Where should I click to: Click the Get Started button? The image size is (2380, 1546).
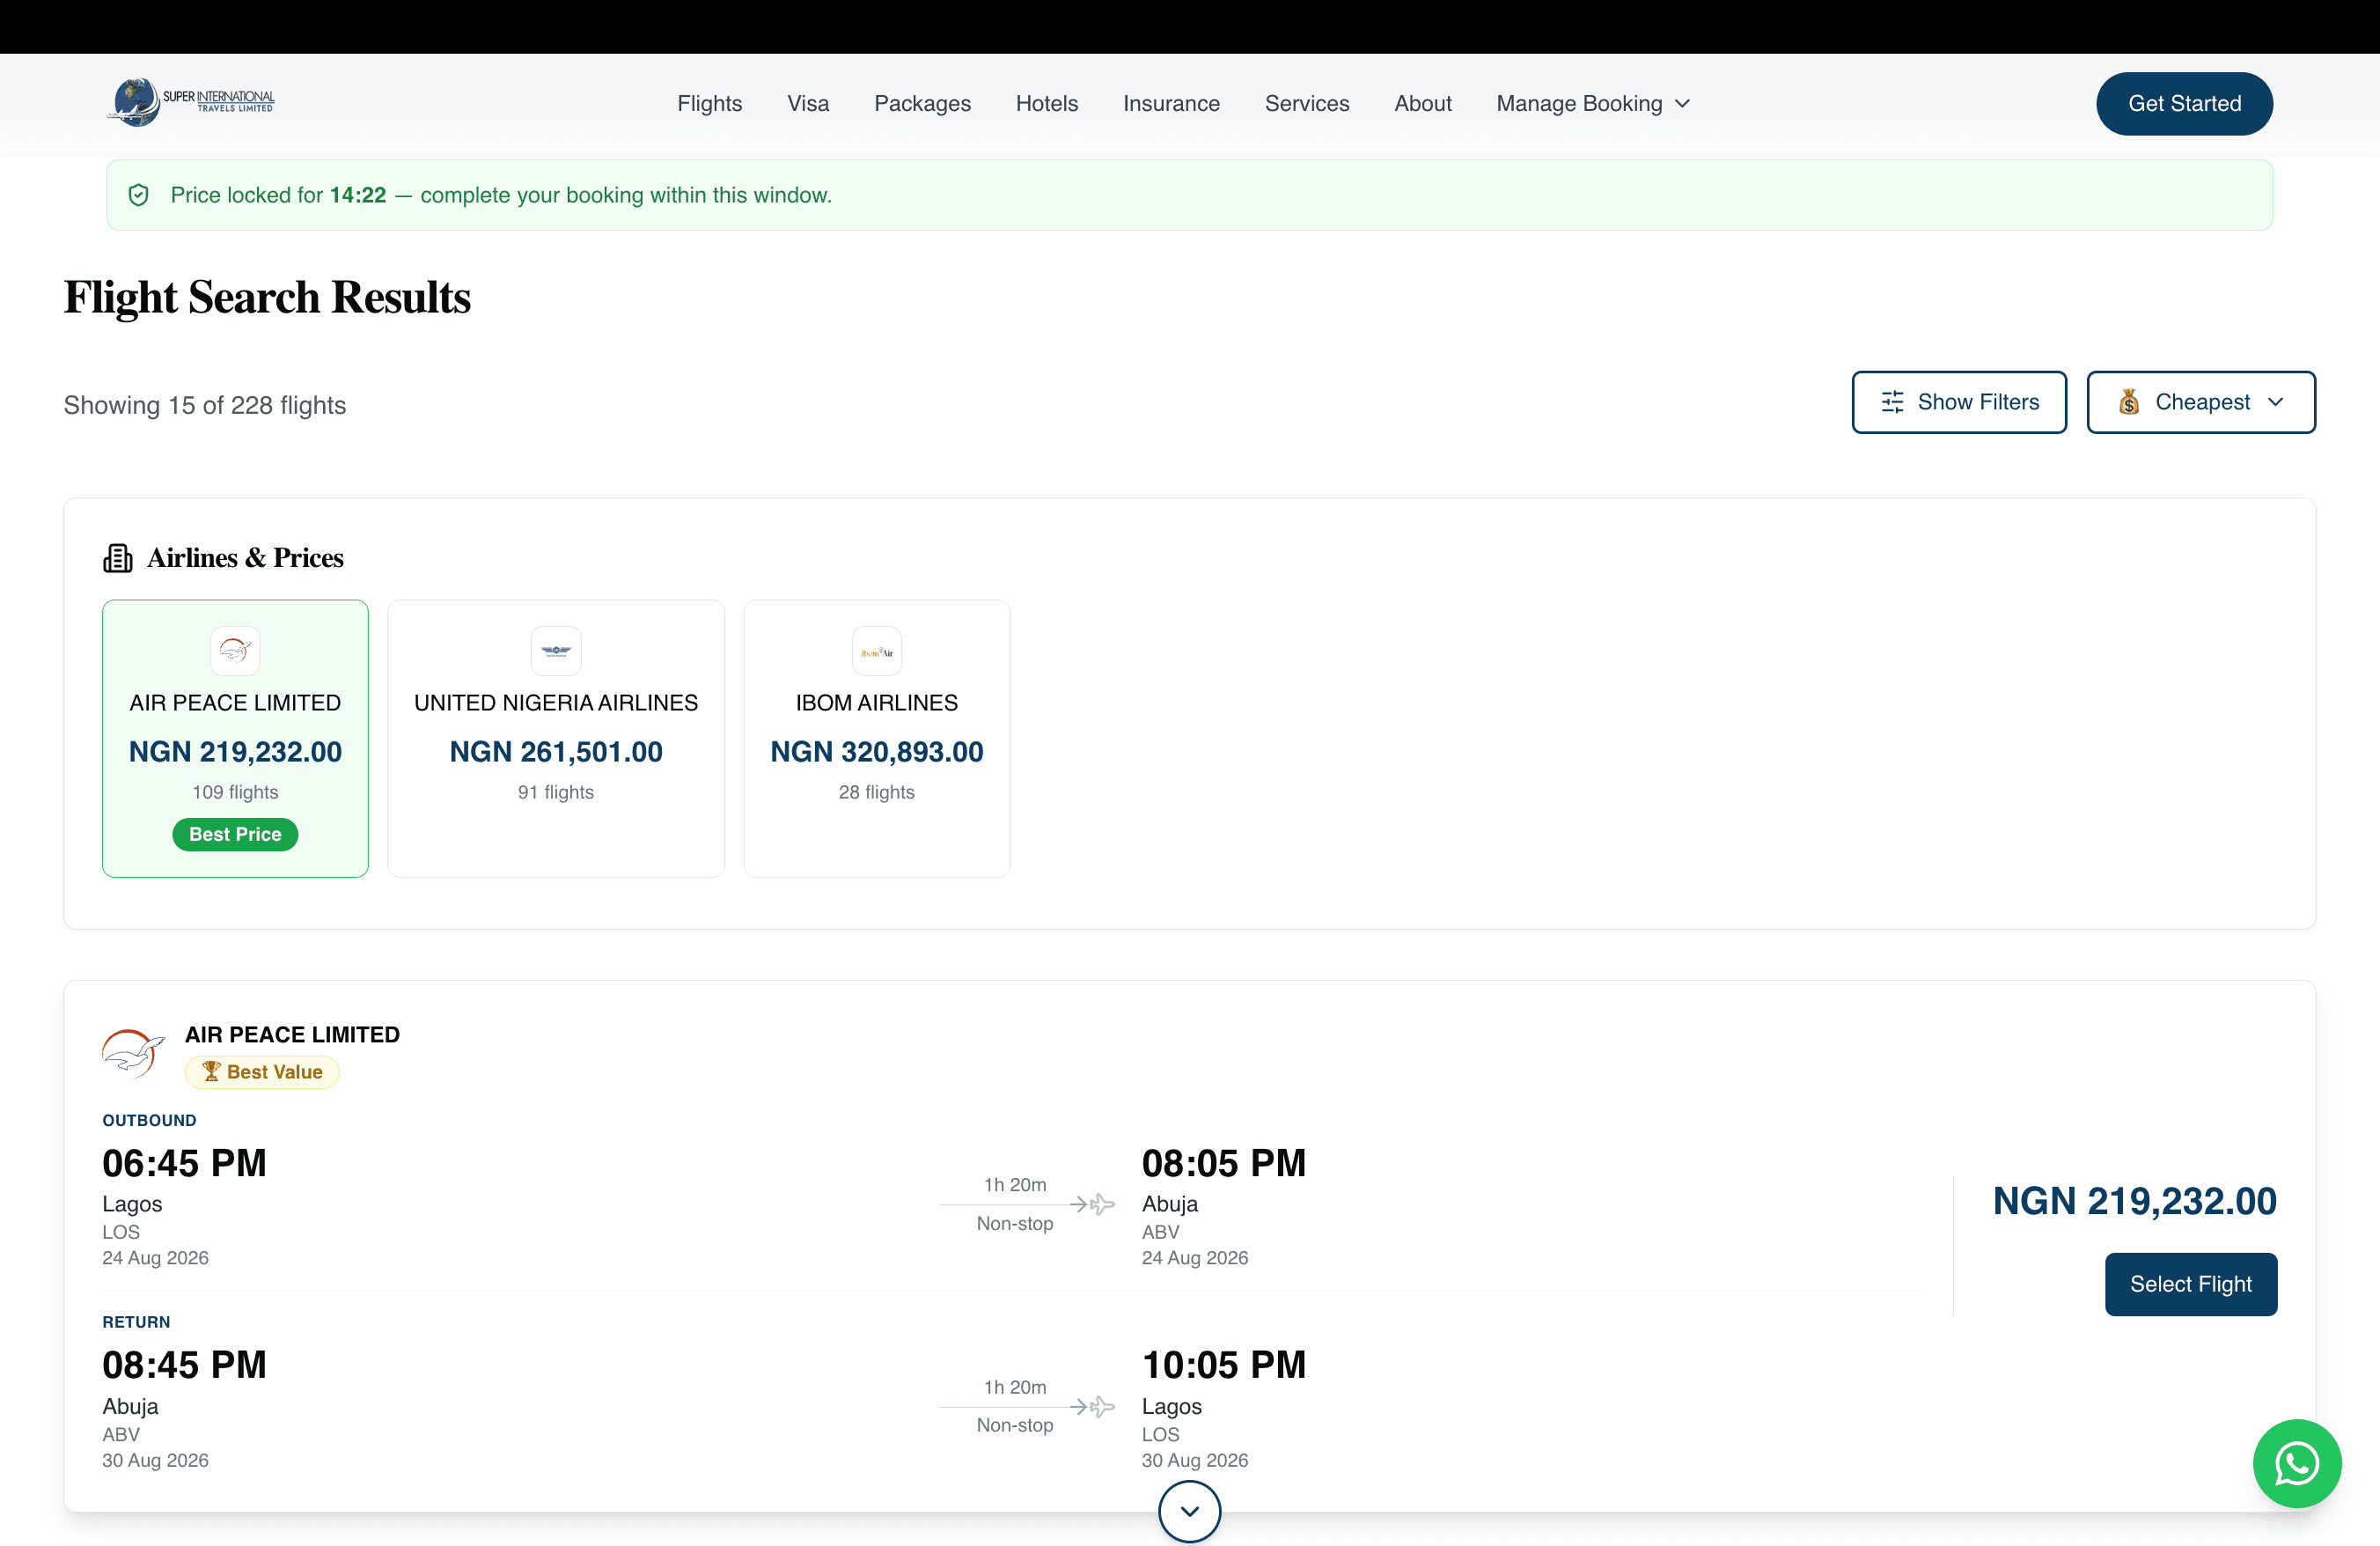pos(2184,103)
